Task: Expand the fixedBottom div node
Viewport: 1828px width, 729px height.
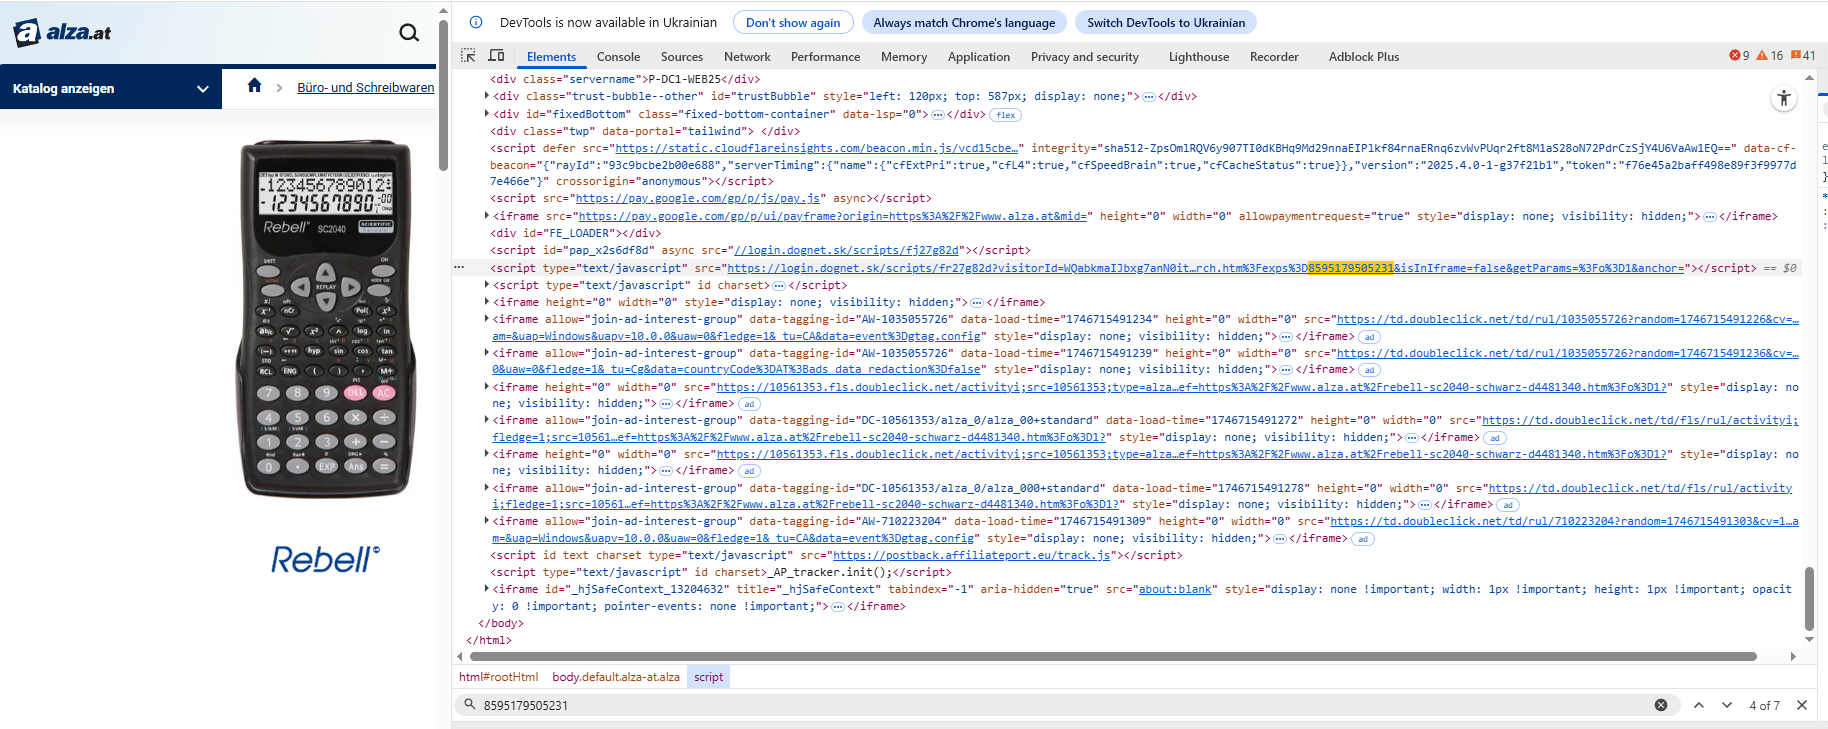Action: coord(487,114)
